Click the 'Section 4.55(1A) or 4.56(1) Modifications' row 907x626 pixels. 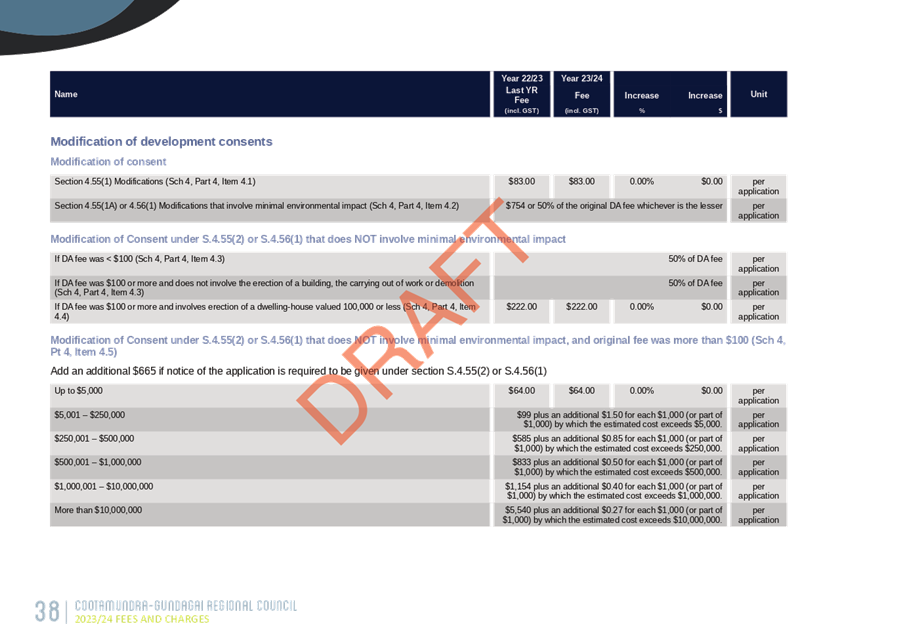(x=257, y=205)
